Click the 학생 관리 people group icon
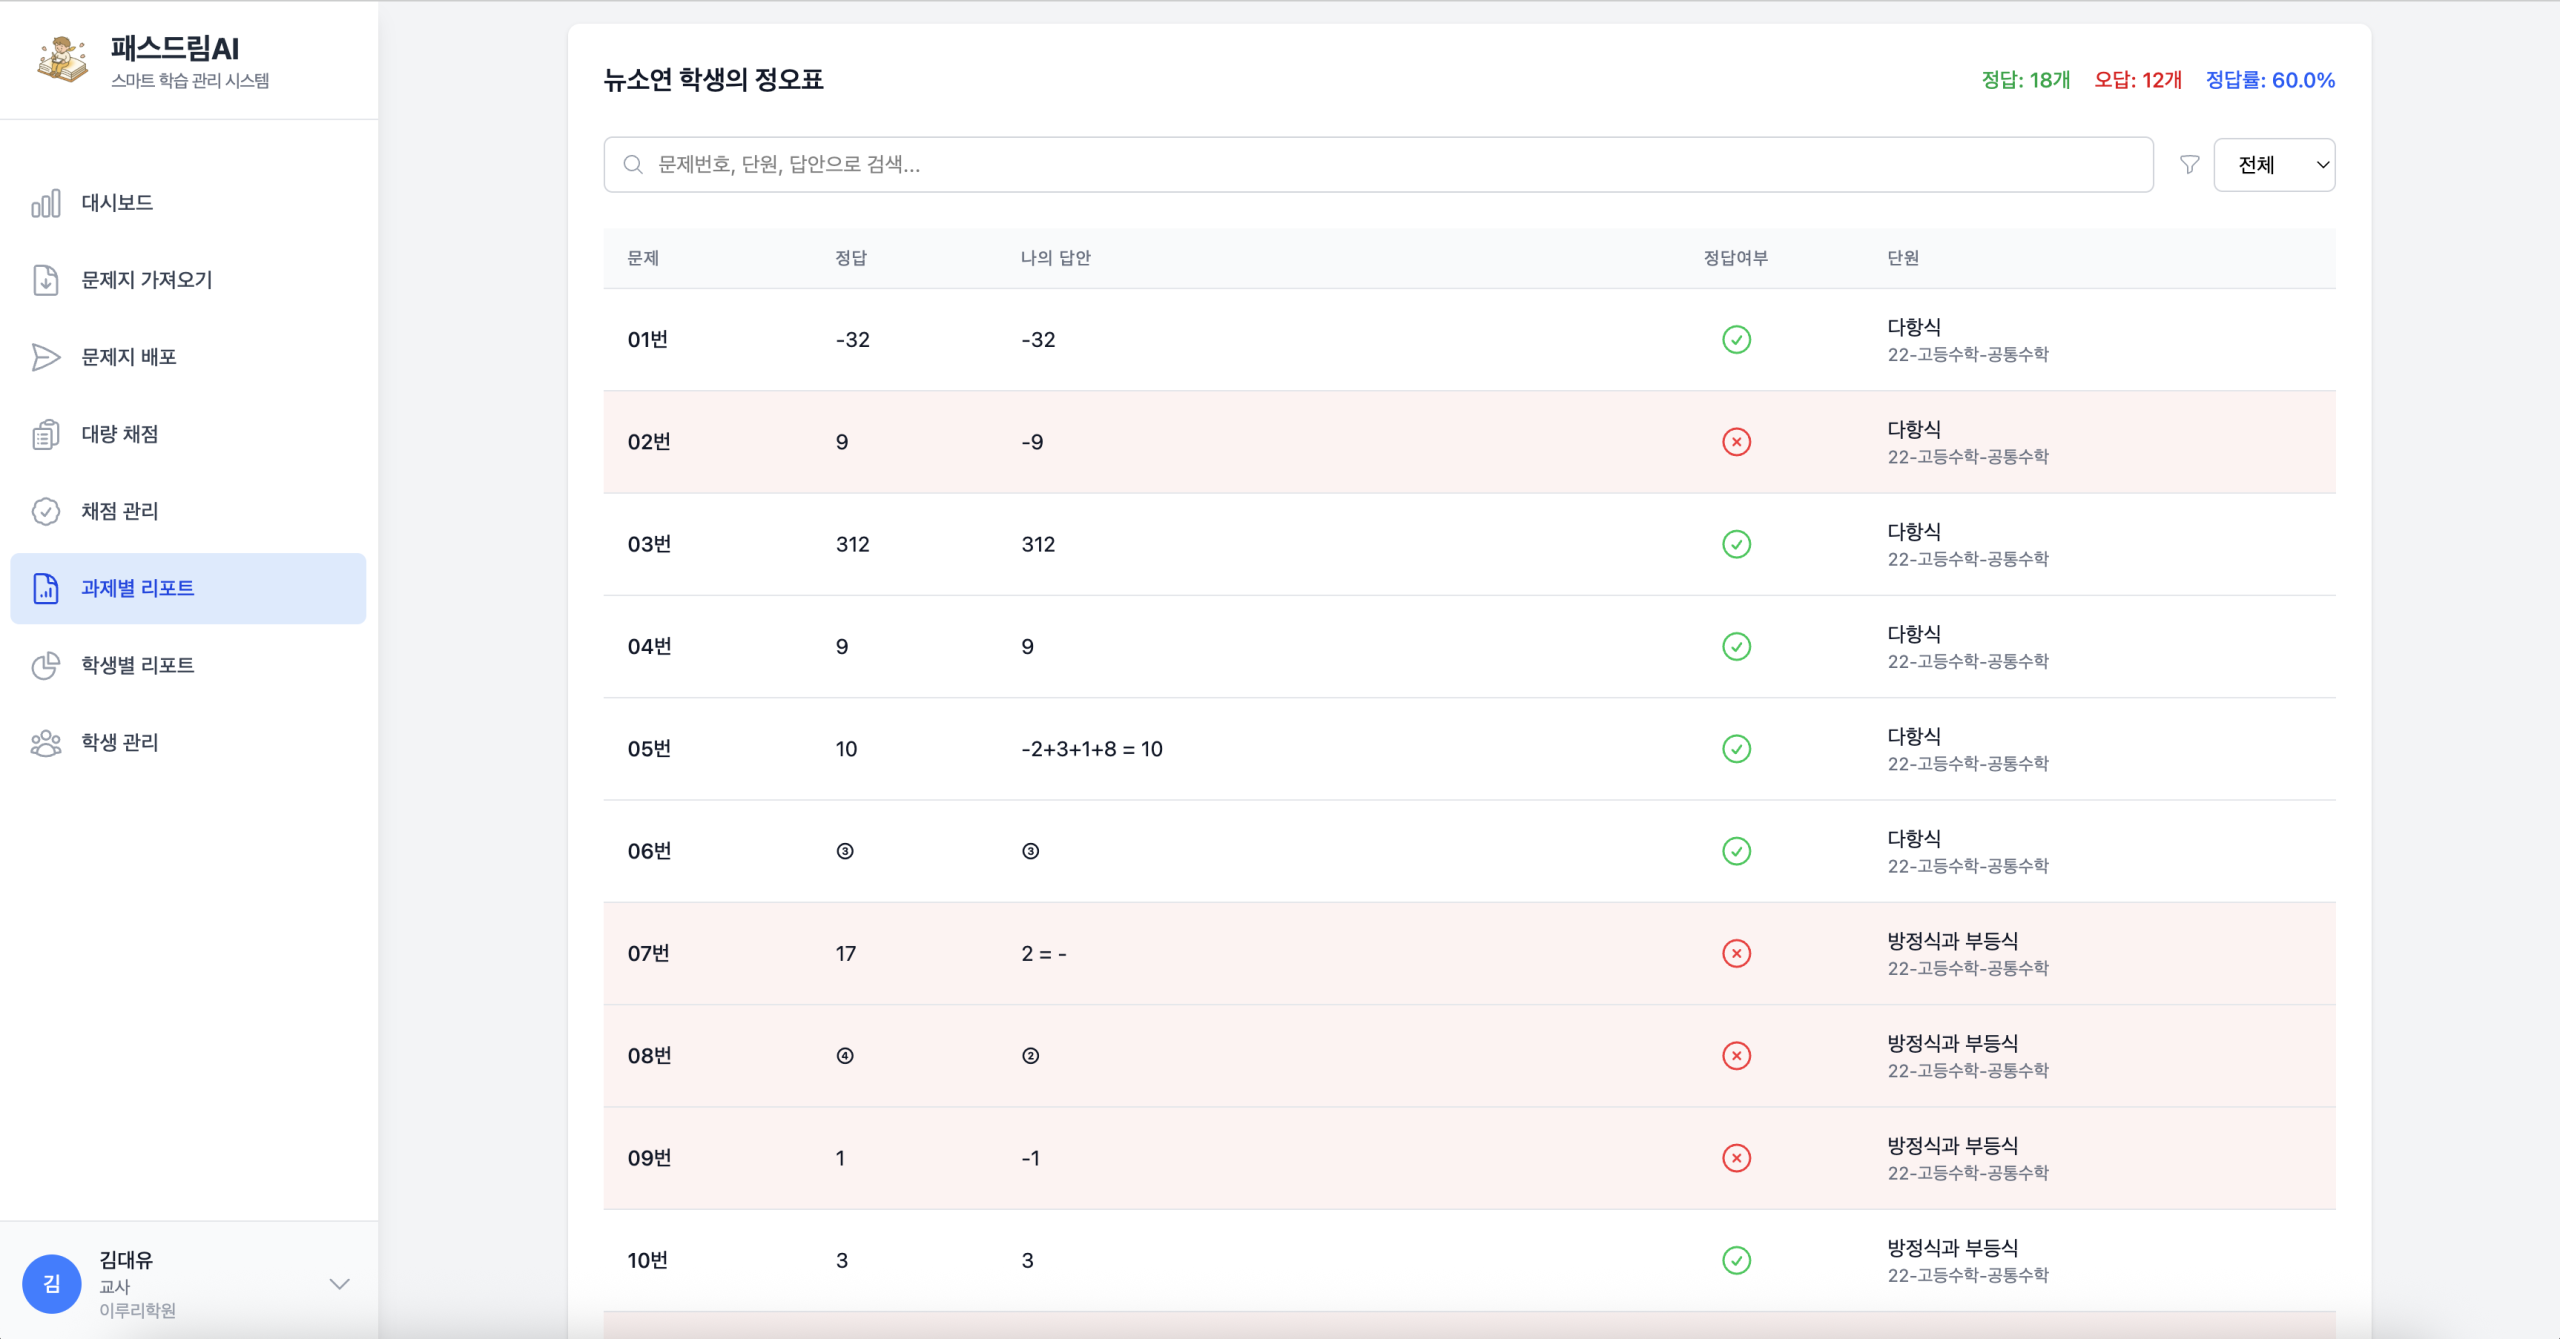2560x1339 pixels. (46, 742)
